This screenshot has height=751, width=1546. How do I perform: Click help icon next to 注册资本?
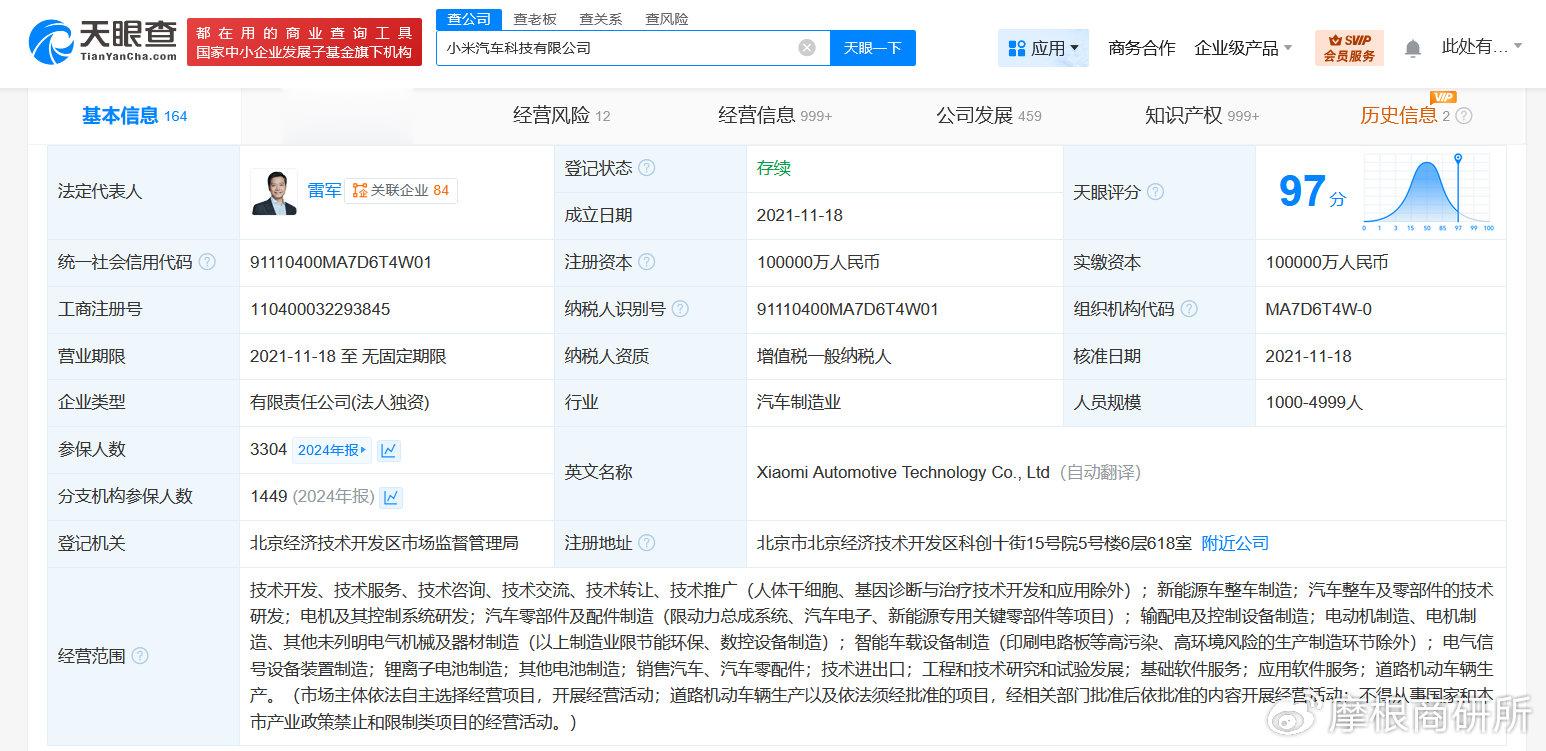647,262
